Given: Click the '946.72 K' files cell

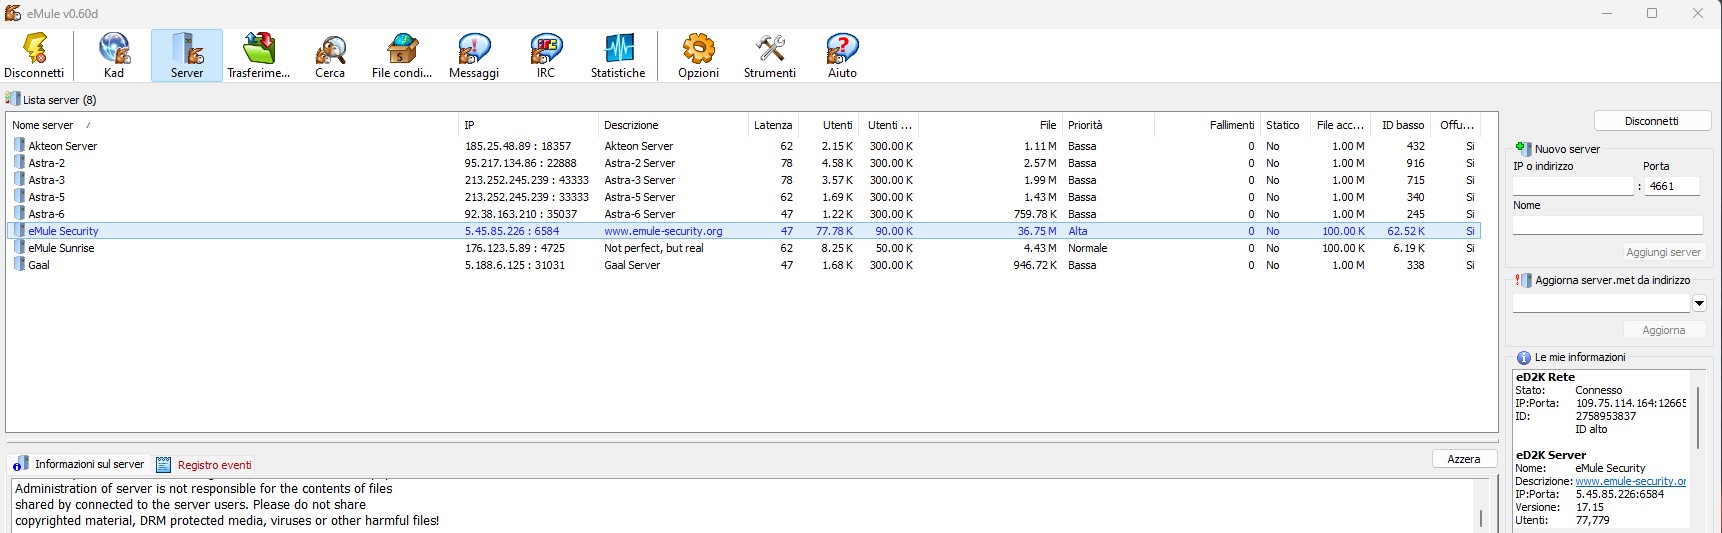Looking at the screenshot, I should [1035, 265].
